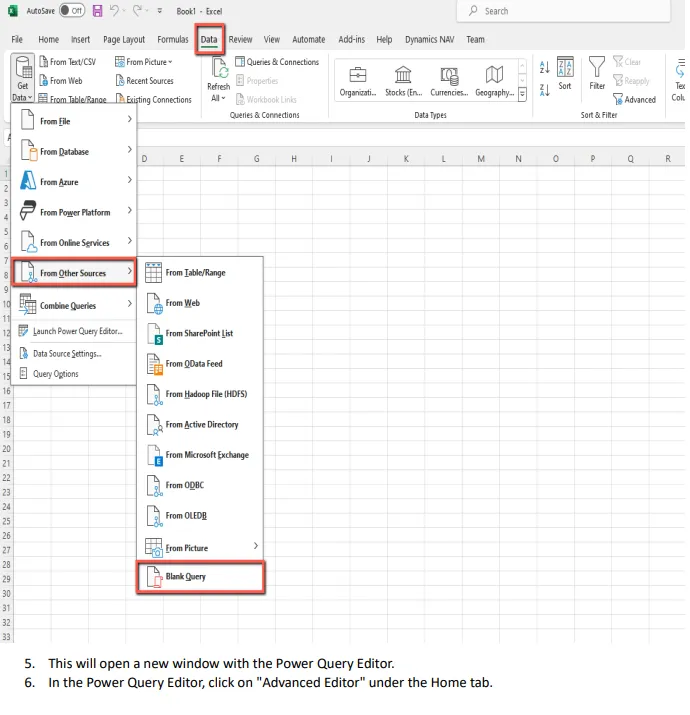Expand From Picture in submenu
Viewport: 690px width, 715px height.
tap(200, 547)
